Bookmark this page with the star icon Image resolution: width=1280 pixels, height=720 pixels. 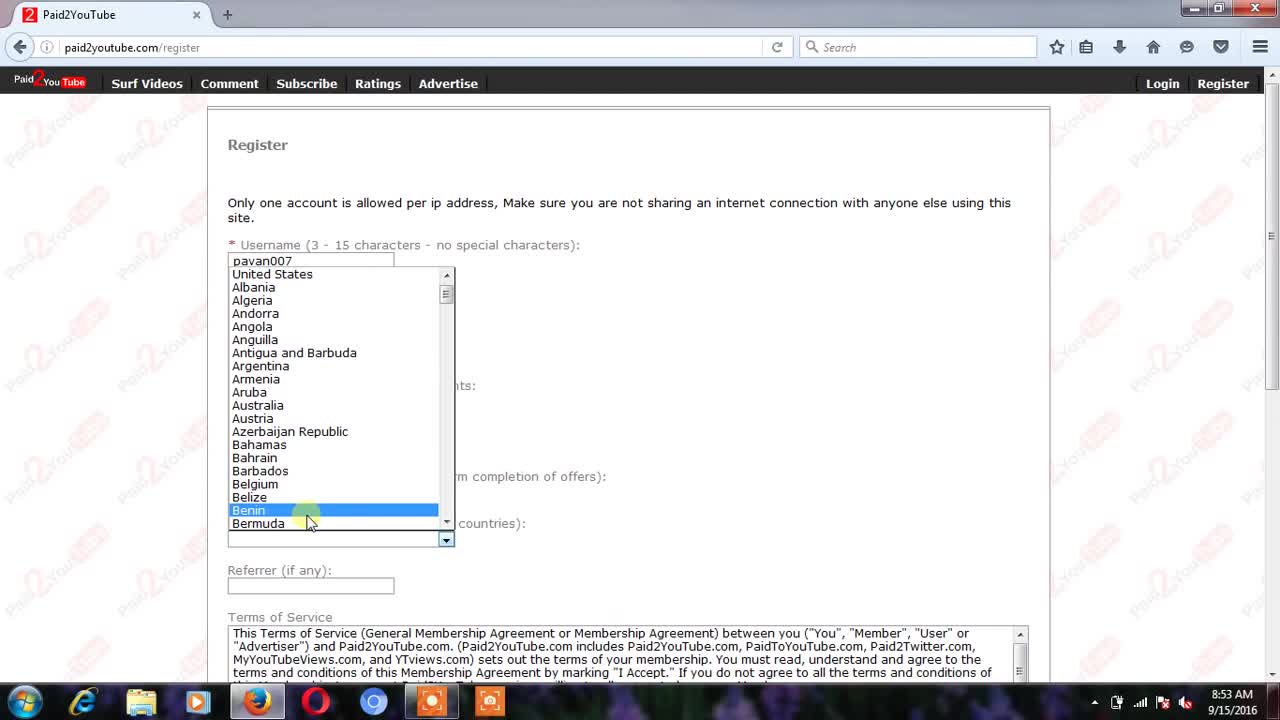pos(1057,47)
